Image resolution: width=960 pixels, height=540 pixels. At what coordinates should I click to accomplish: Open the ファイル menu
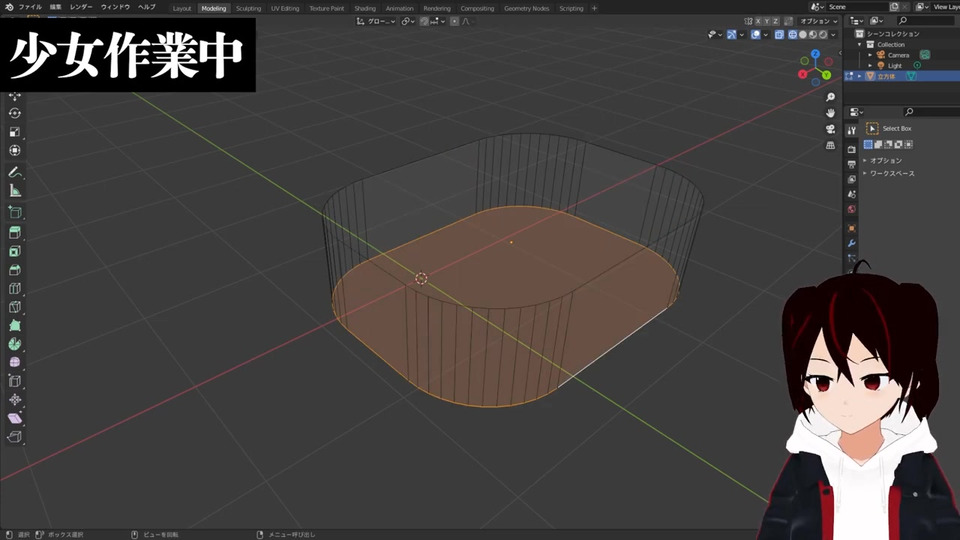30,7
